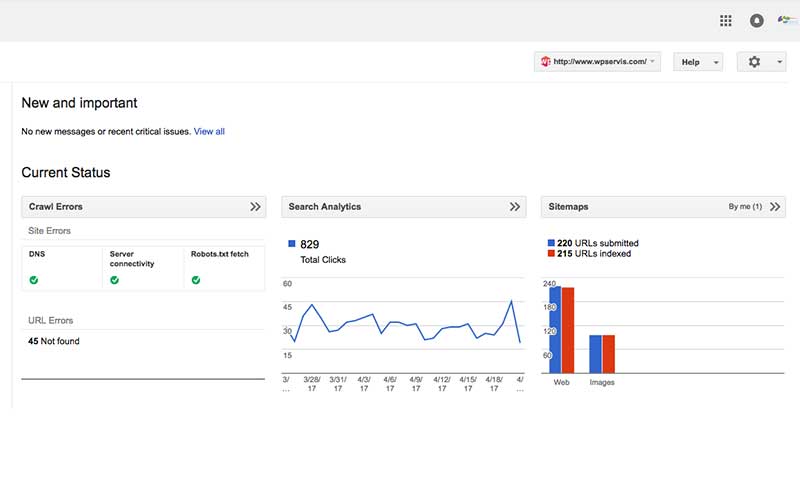Click the notifications bell icon

[x=756, y=20]
